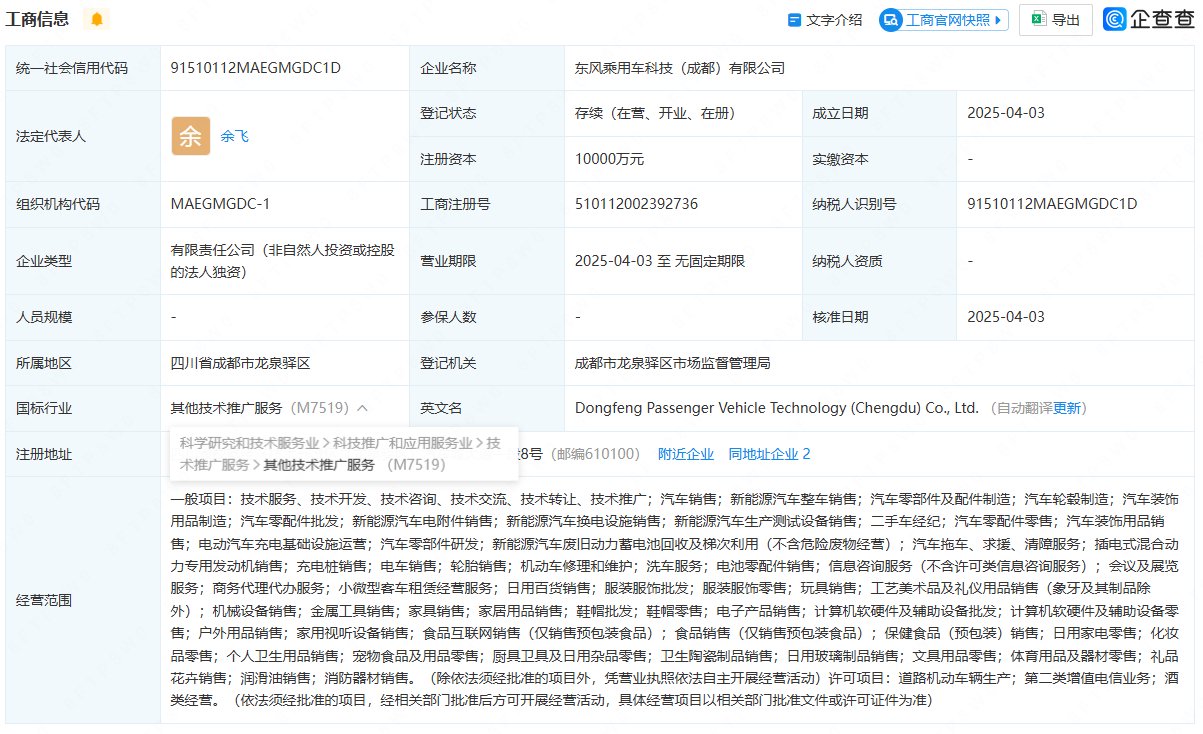Click 余飞's orange avatar square

point(190,135)
